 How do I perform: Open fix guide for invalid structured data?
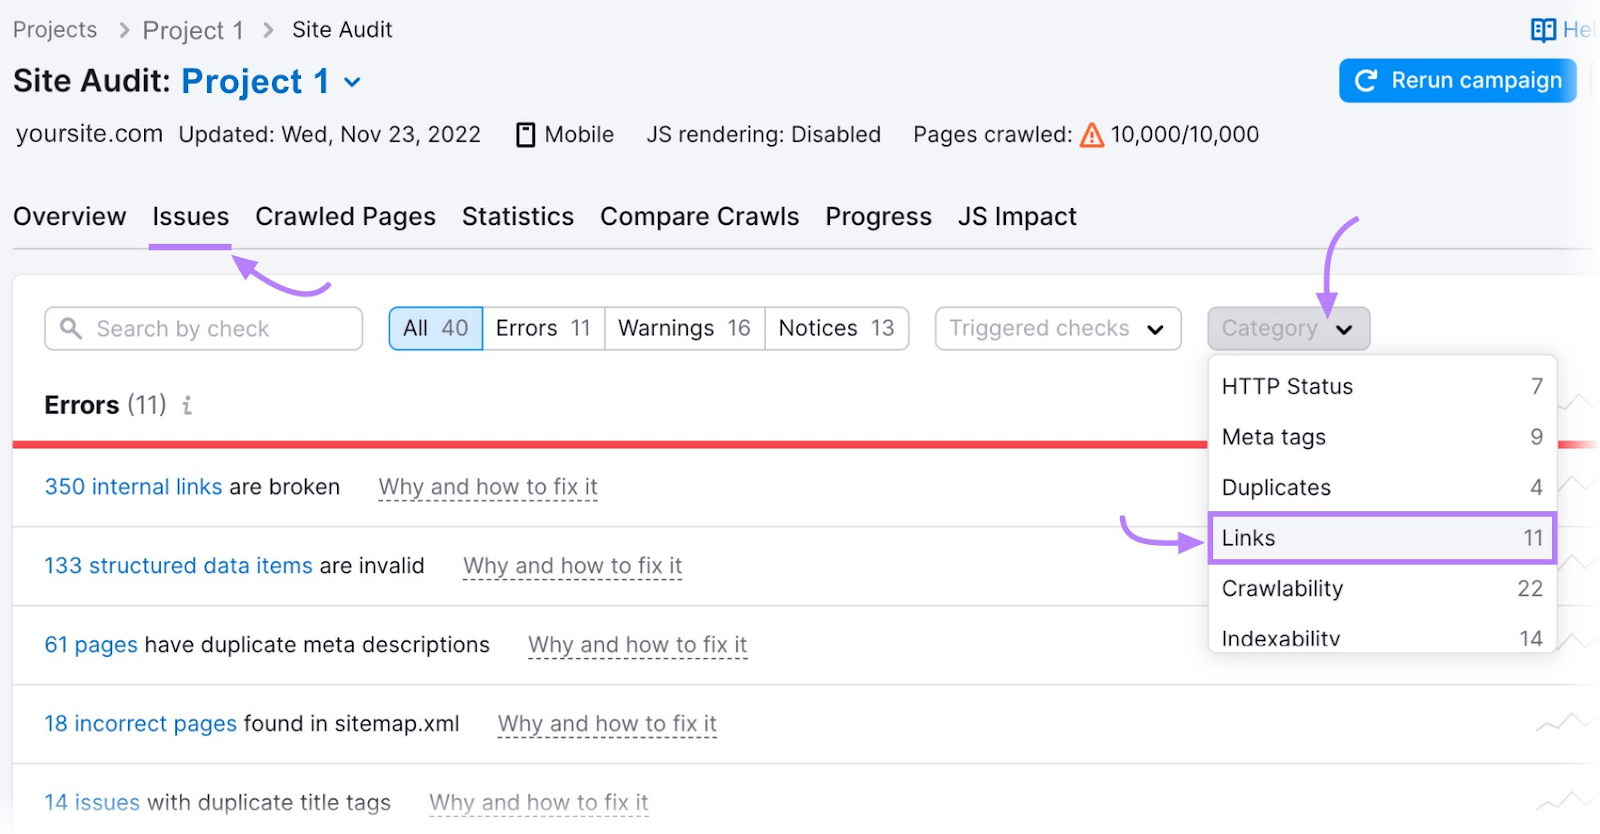(572, 566)
